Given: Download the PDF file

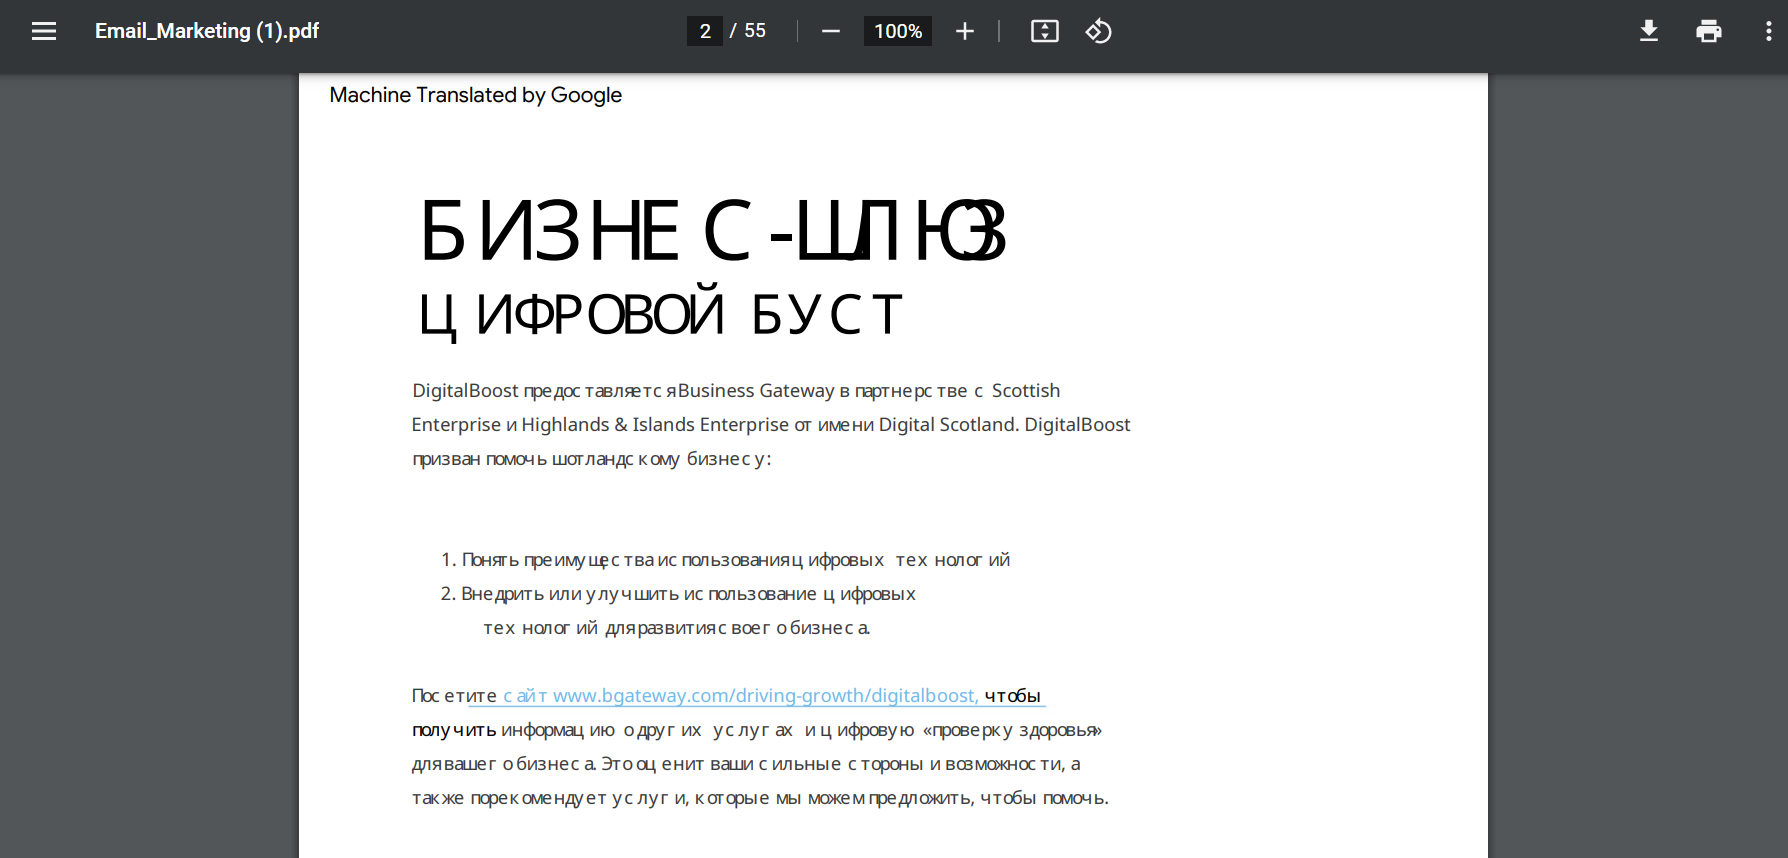Looking at the screenshot, I should pyautogui.click(x=1649, y=31).
